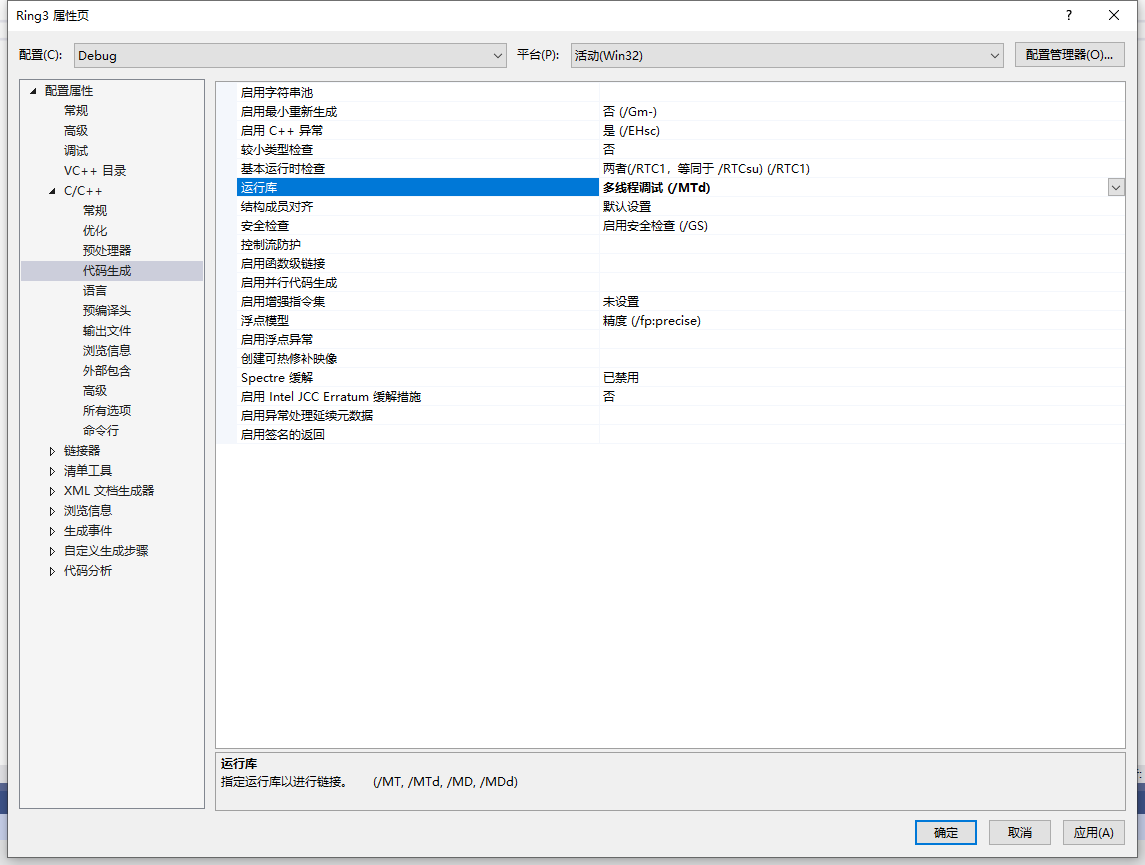
Task: Select 优化 under C/C++
Action: tap(95, 231)
